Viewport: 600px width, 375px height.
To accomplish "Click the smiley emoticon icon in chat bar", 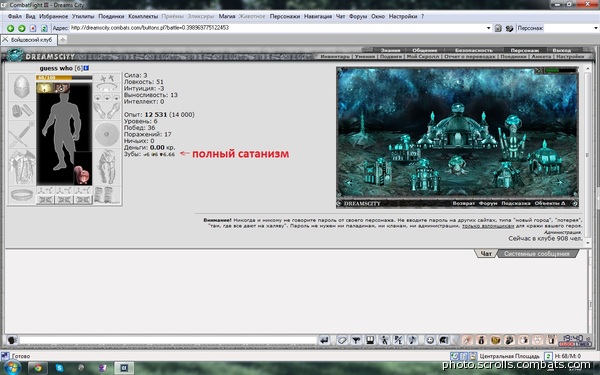I will point(430,340).
